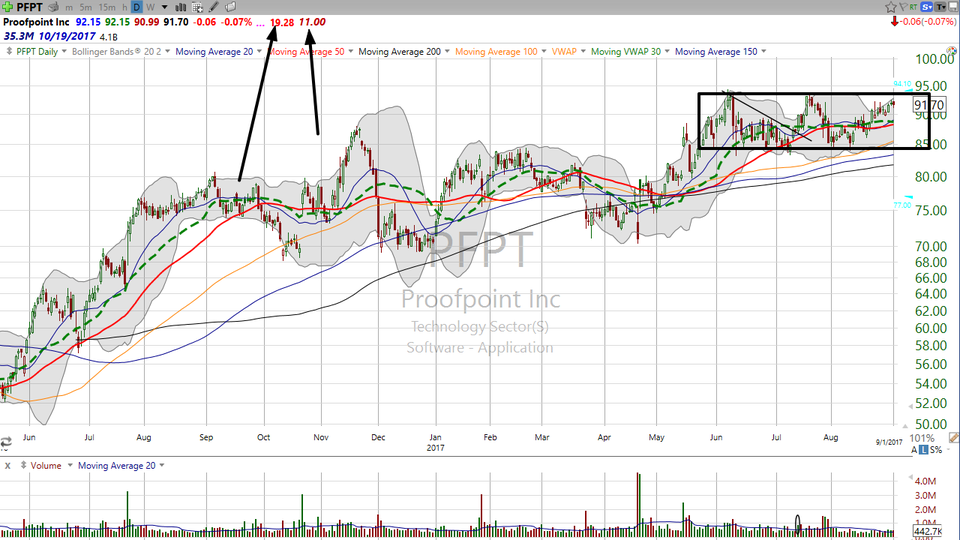Image resolution: width=960 pixels, height=540 pixels.
Task: Select the S% percent scale option
Action: [936, 450]
